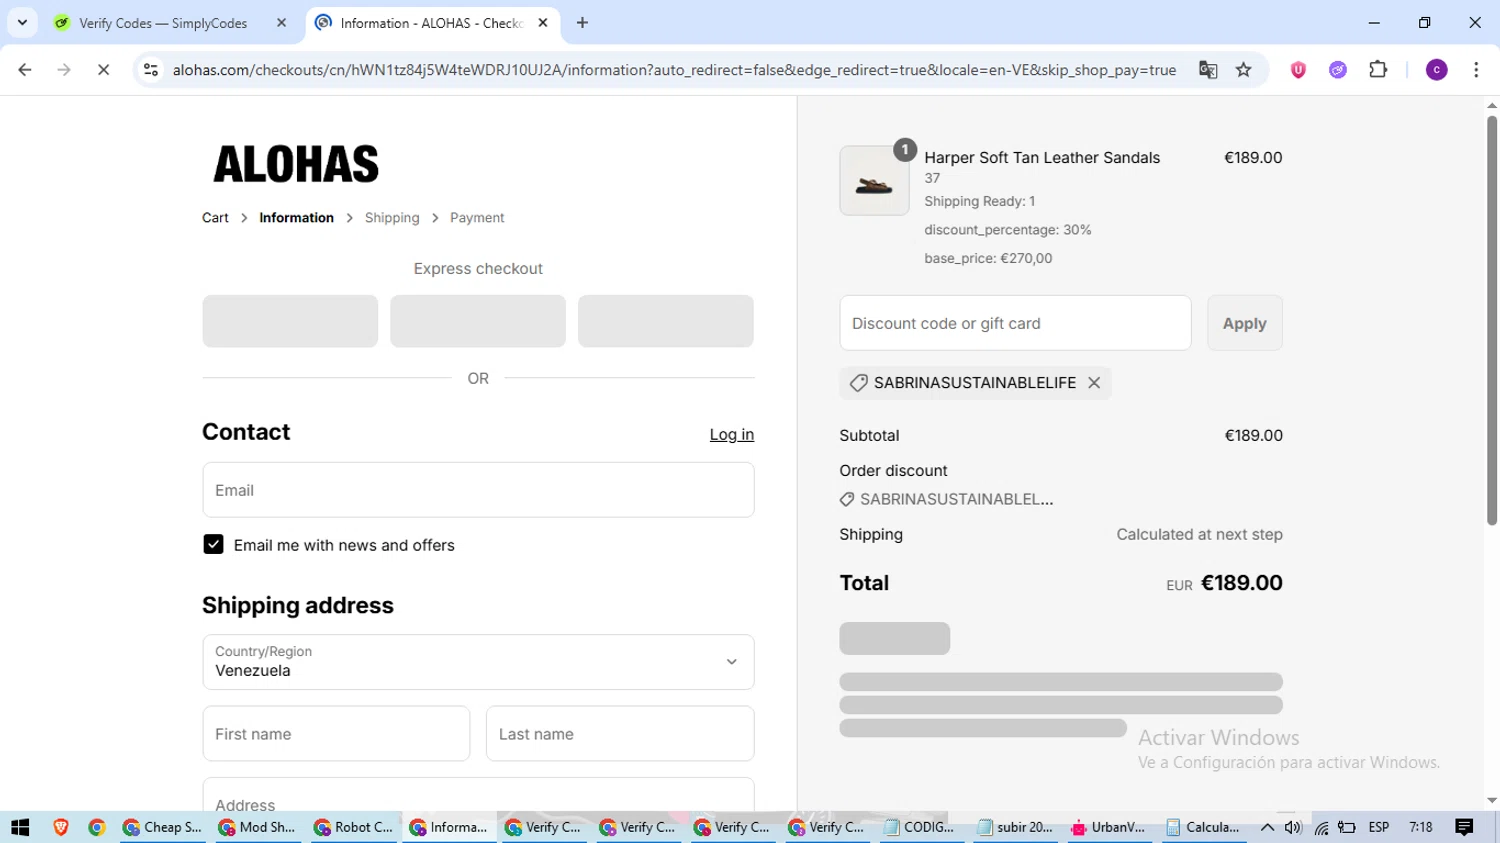1500x843 pixels.
Task: Click the Log in link
Action: click(732, 435)
